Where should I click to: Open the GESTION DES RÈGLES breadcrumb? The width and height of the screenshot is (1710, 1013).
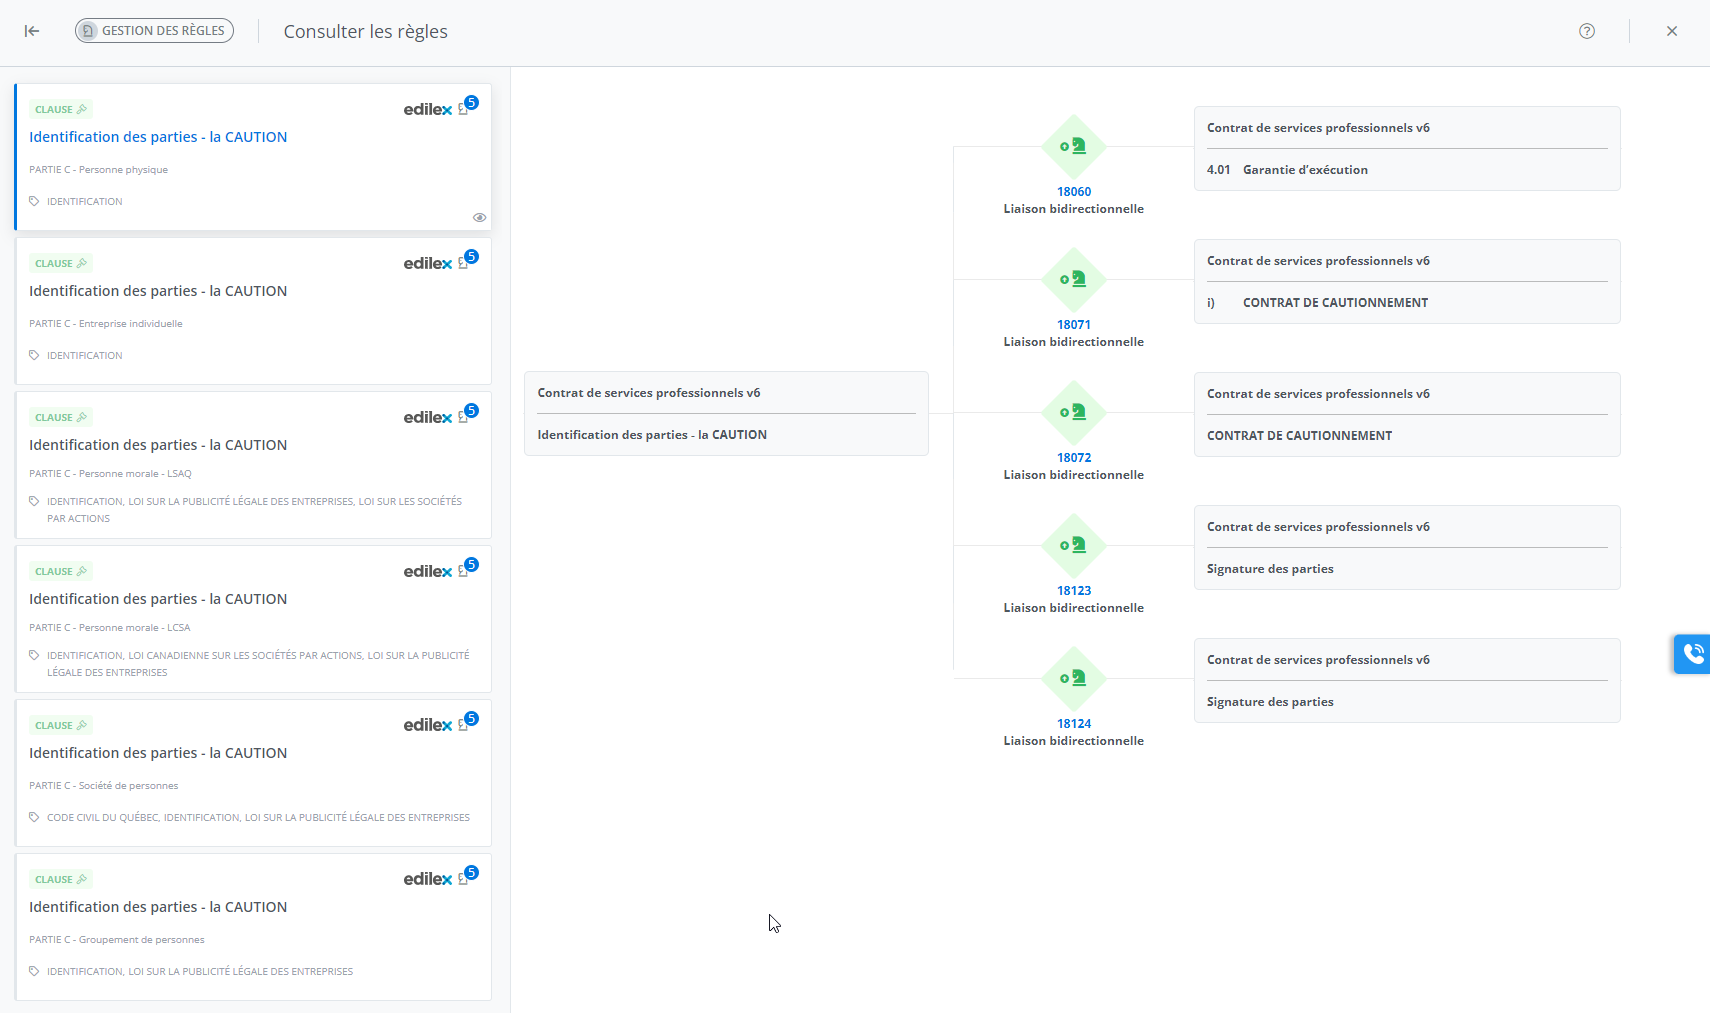(x=154, y=31)
